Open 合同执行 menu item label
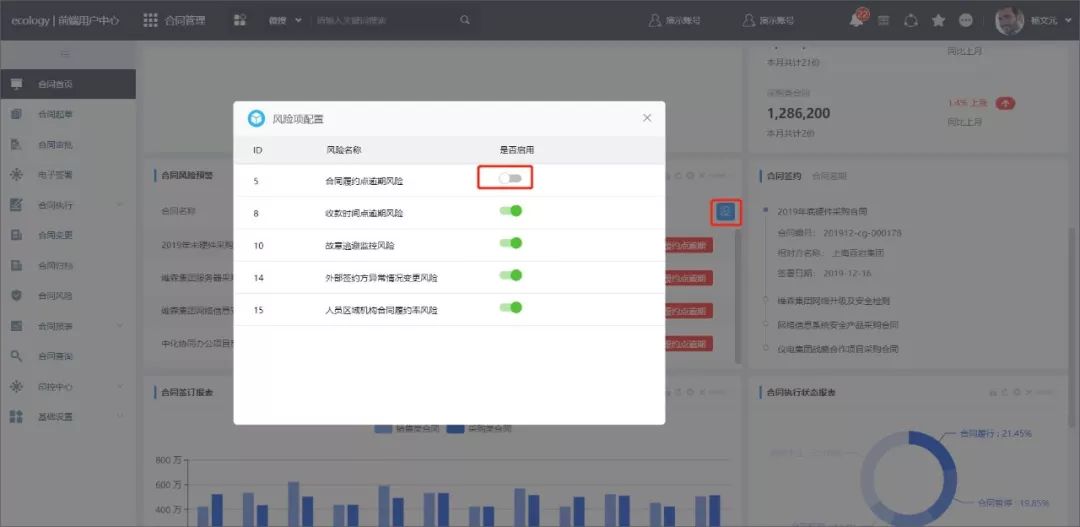The height and width of the screenshot is (527, 1080). (x=55, y=205)
